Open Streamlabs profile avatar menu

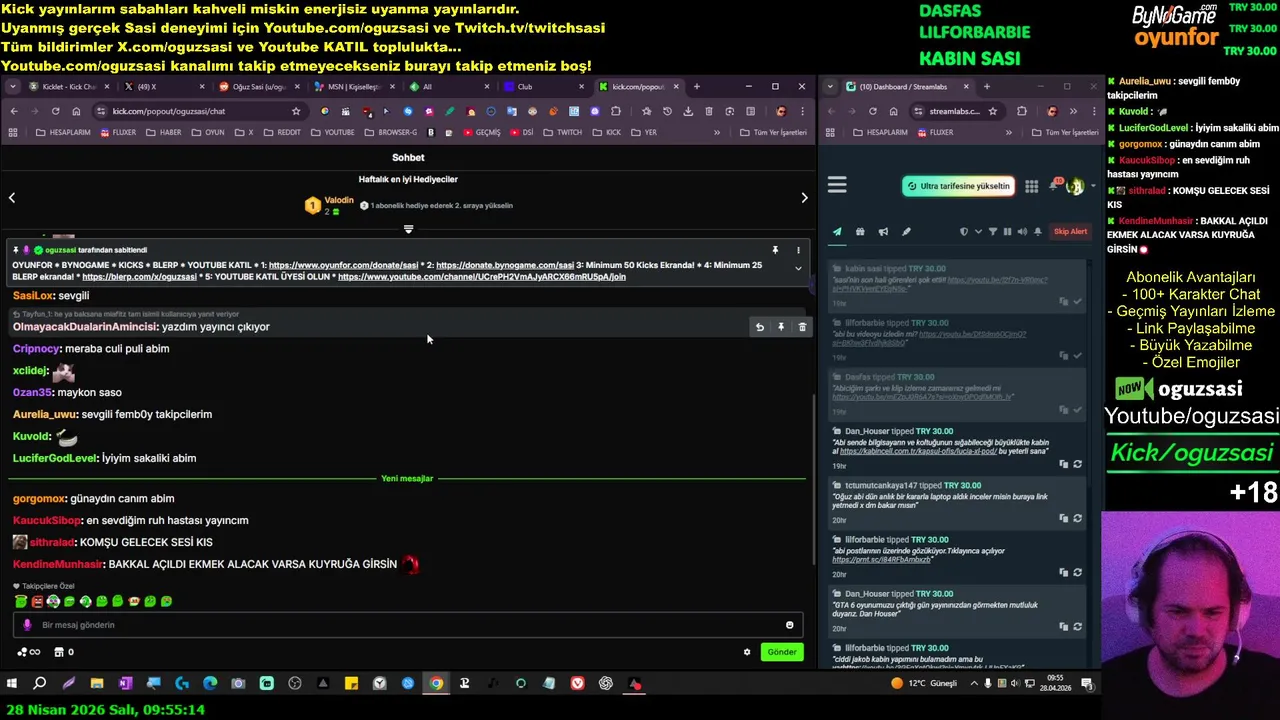pos(1076,186)
